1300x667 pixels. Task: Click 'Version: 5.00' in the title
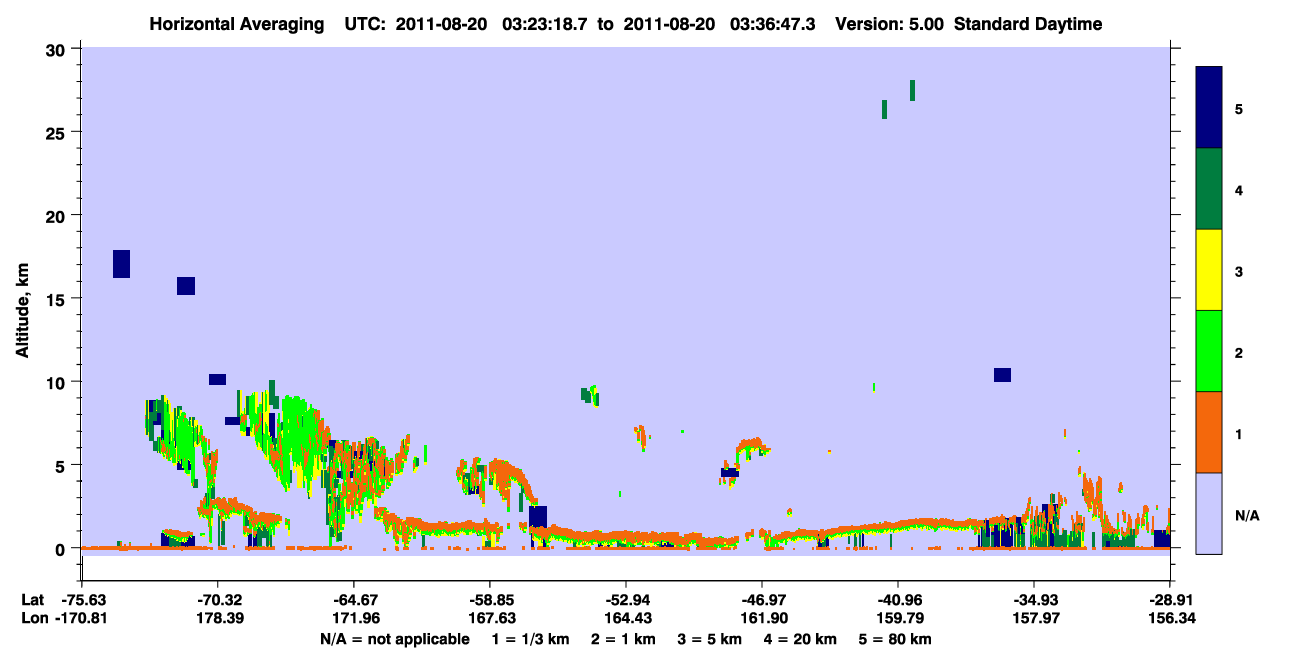[x=888, y=24]
